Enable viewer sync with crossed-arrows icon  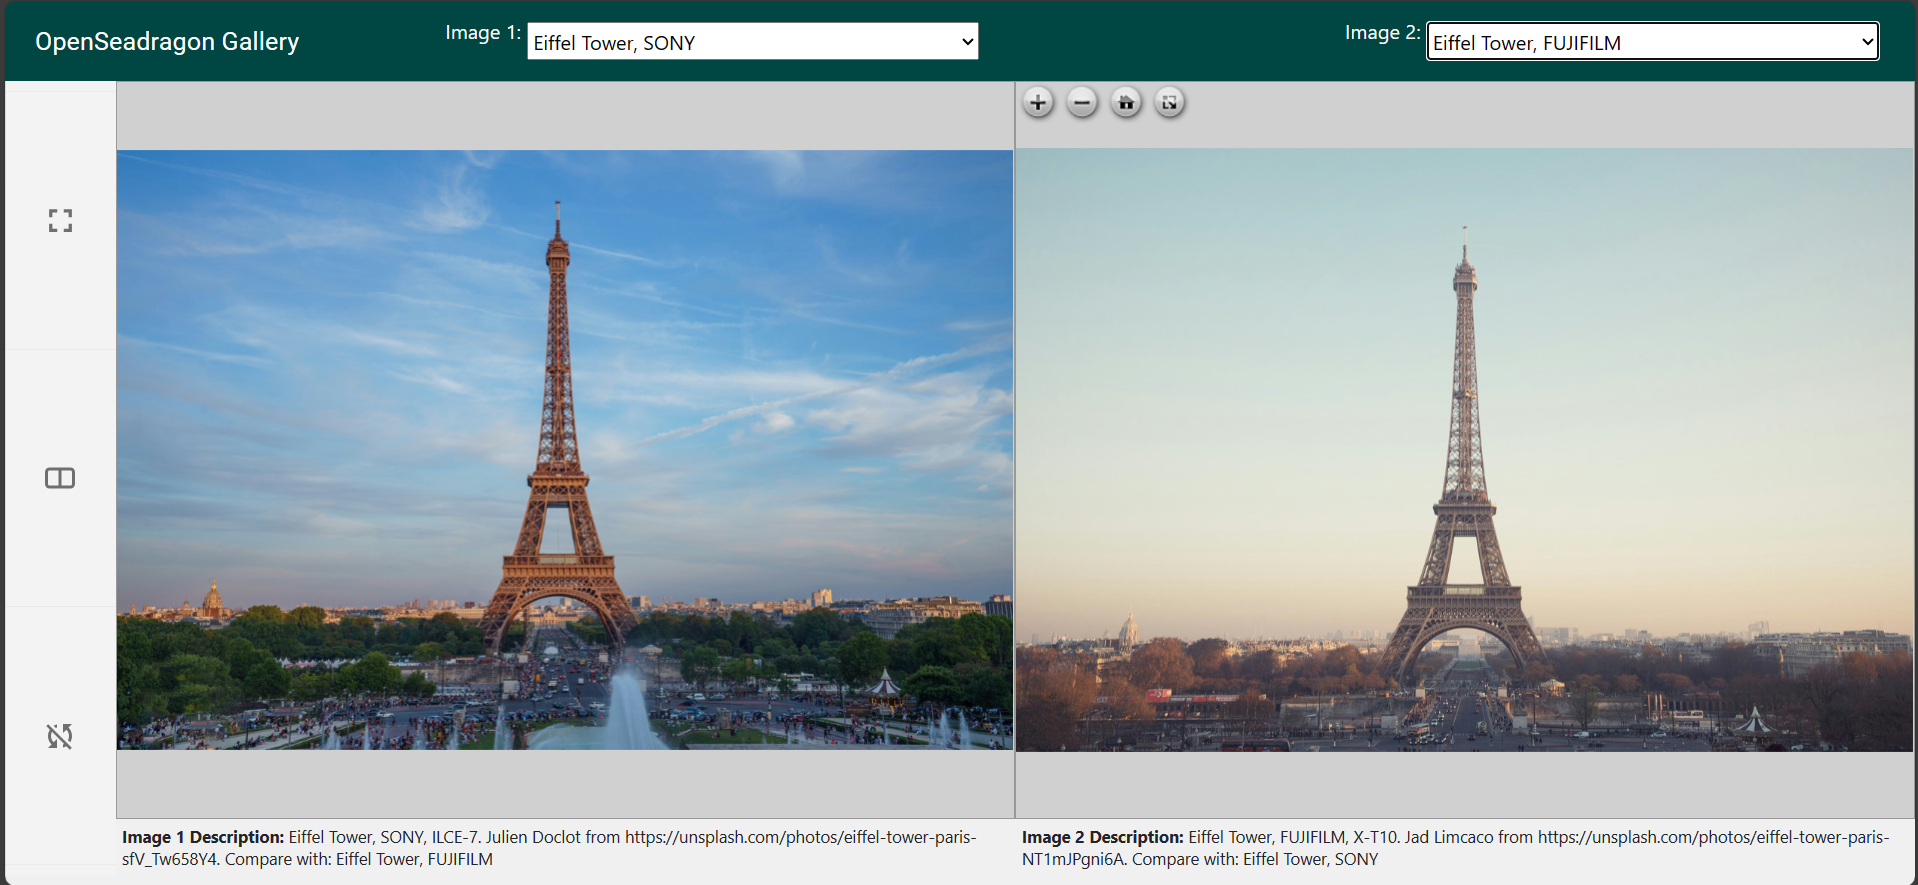click(x=60, y=736)
